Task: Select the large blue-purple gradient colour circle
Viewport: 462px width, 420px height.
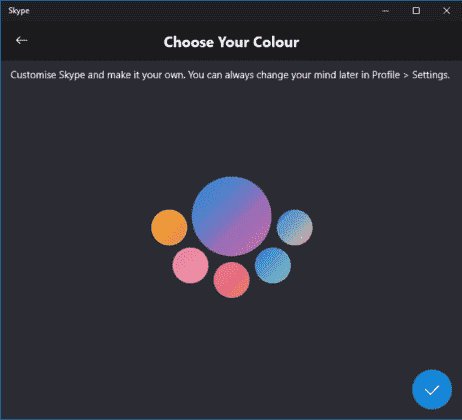Action: point(232,216)
